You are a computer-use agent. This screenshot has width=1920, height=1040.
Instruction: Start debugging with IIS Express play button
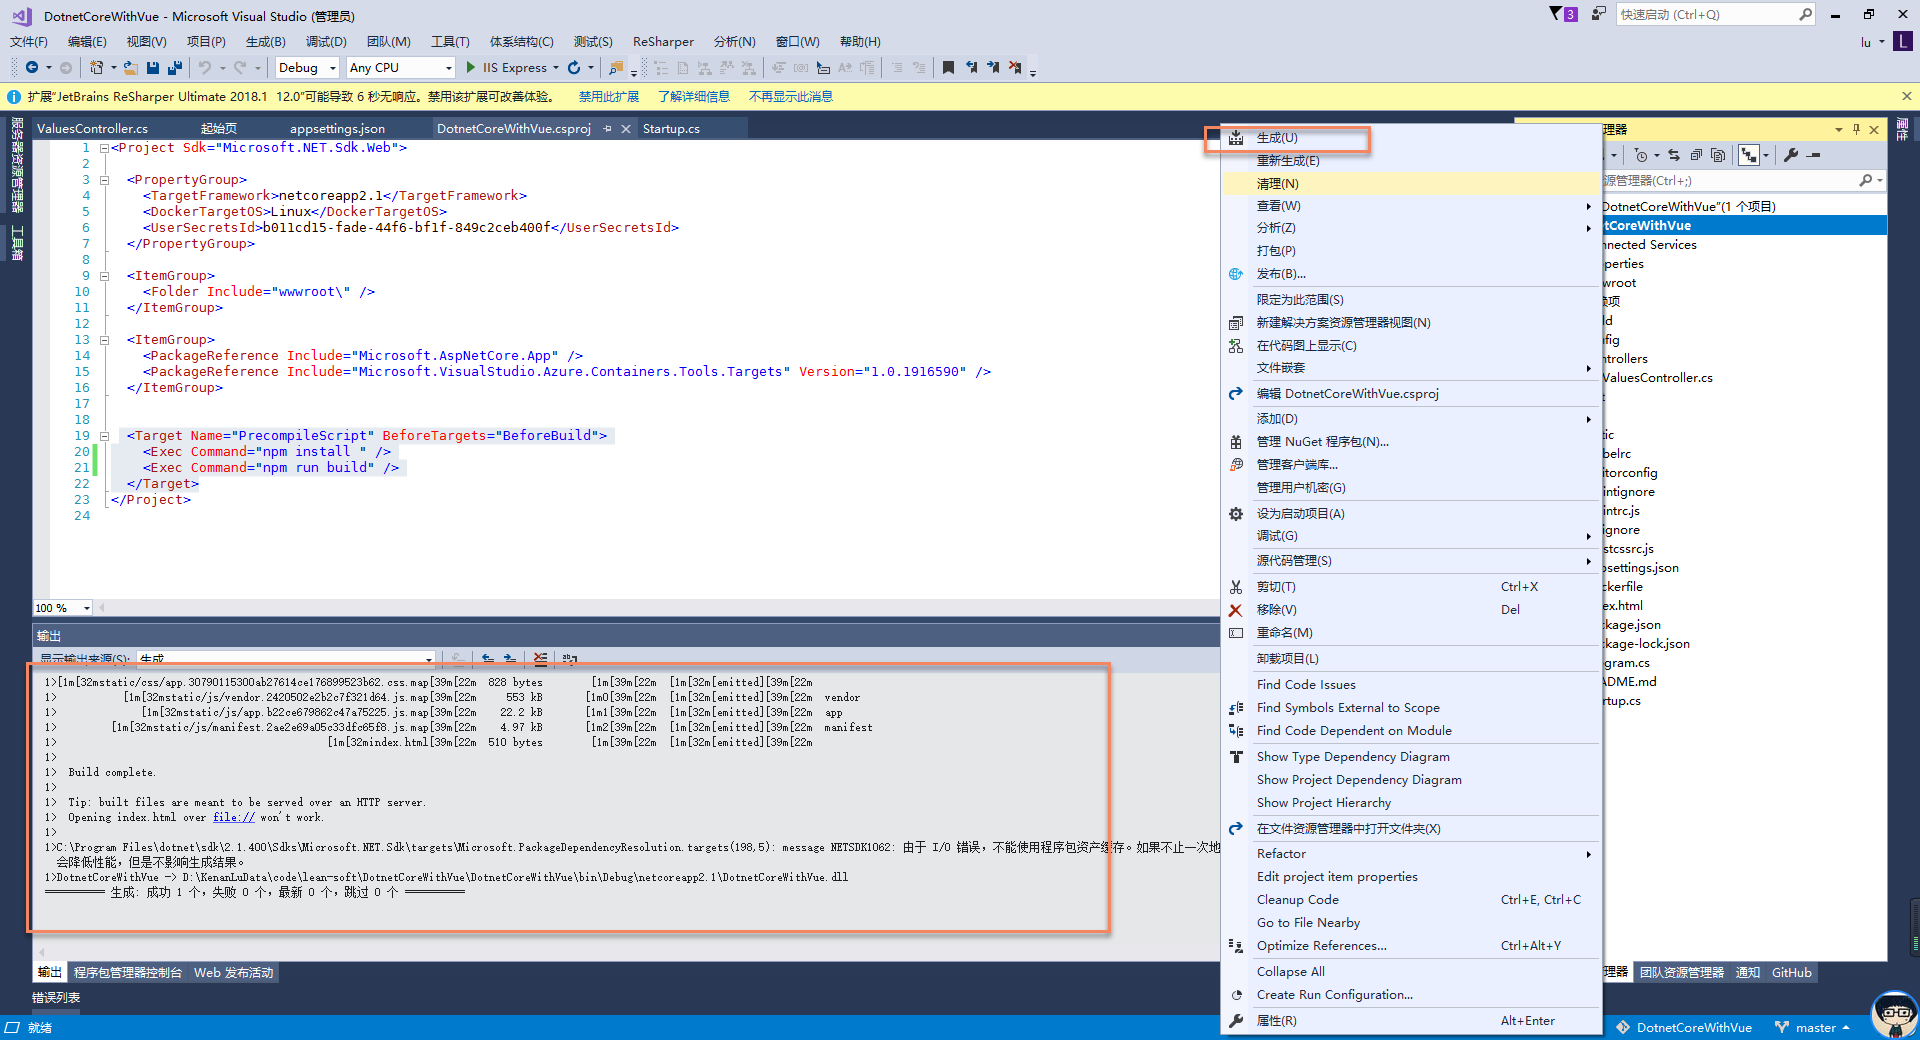(471, 68)
